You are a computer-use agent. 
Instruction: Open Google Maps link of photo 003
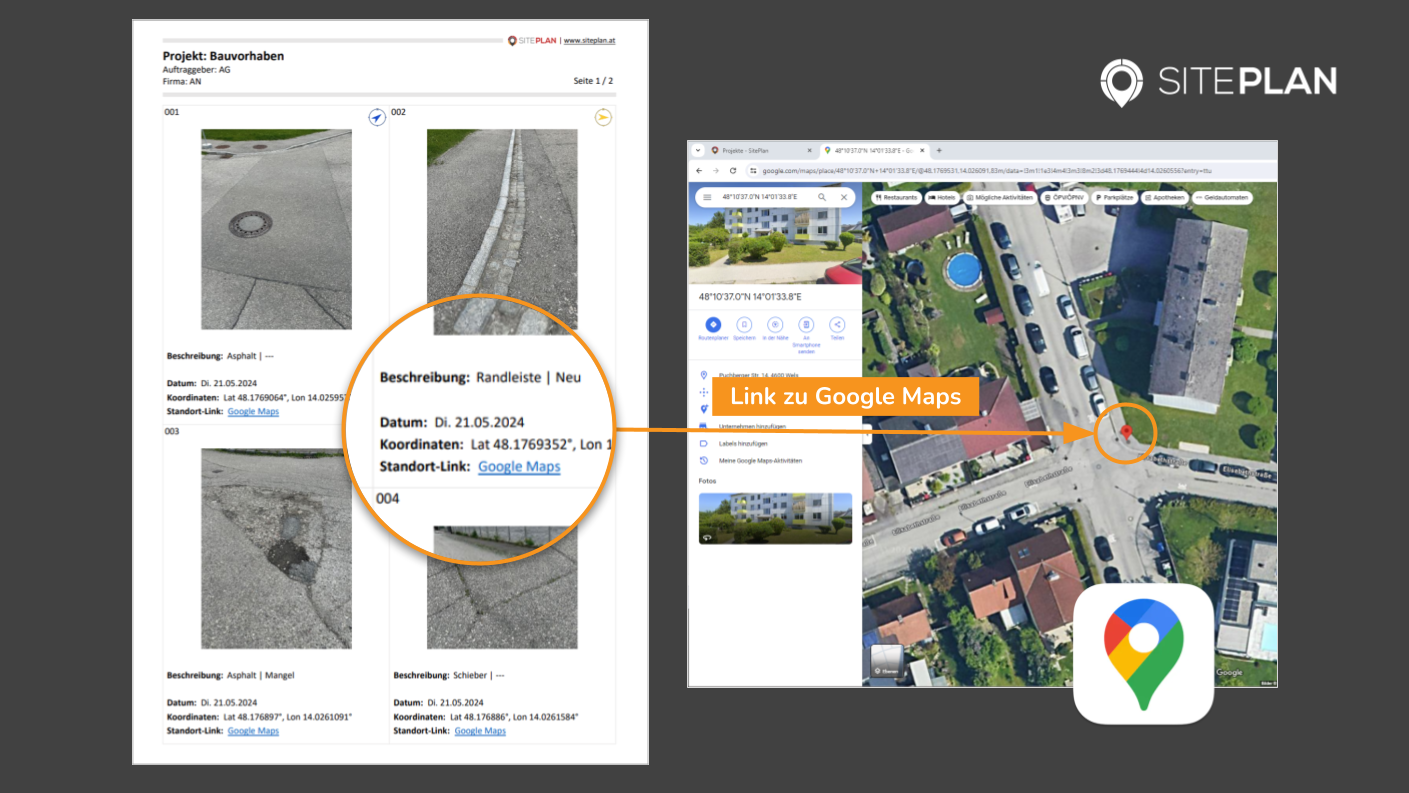click(253, 731)
